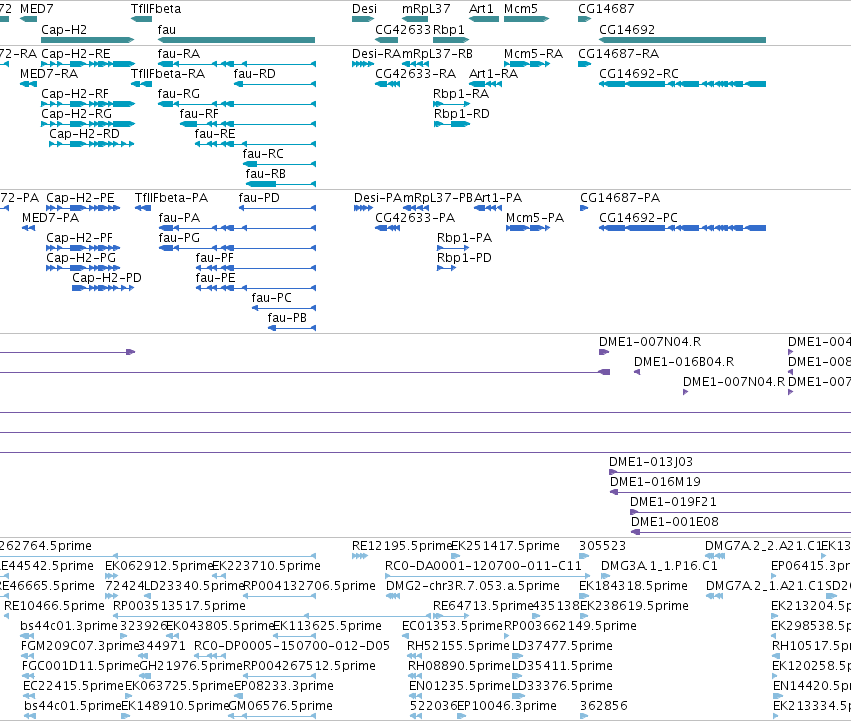Screen dimensions: 851x721
Task: Select the Rbp1 gene bar
Action: tap(451, 40)
